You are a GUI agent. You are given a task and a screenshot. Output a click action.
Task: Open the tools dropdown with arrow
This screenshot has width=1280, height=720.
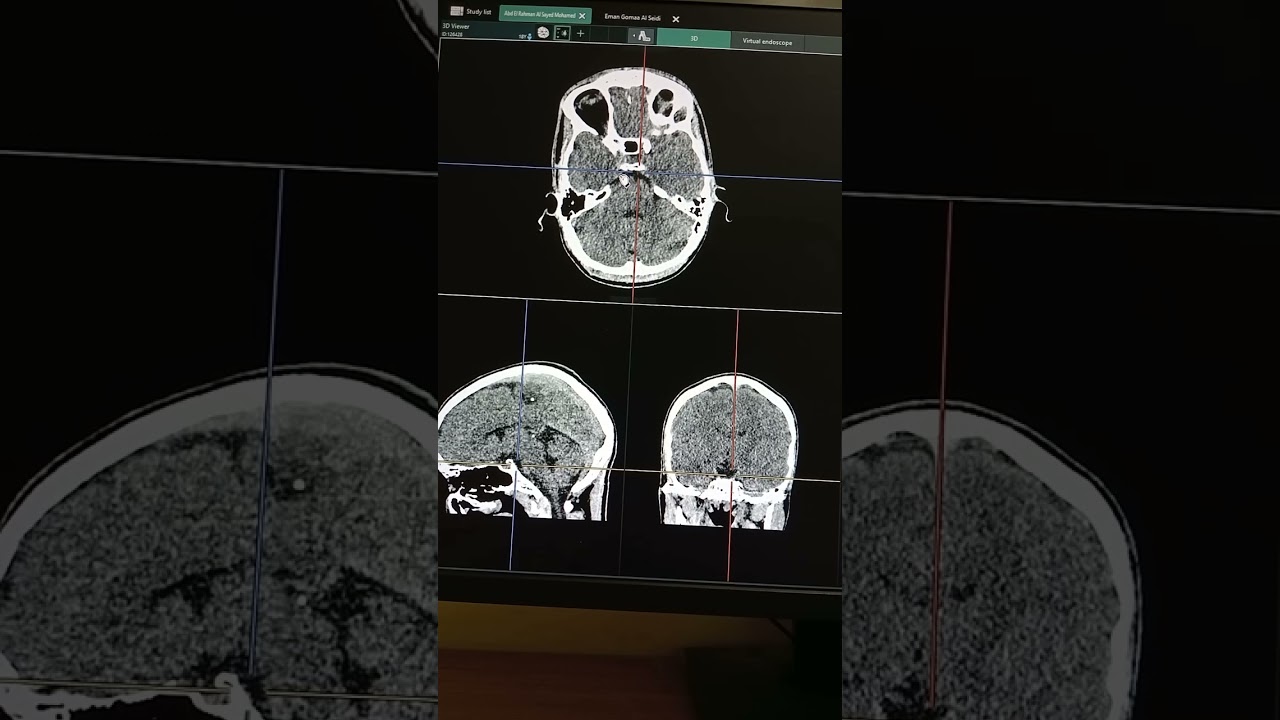pyautogui.click(x=642, y=36)
